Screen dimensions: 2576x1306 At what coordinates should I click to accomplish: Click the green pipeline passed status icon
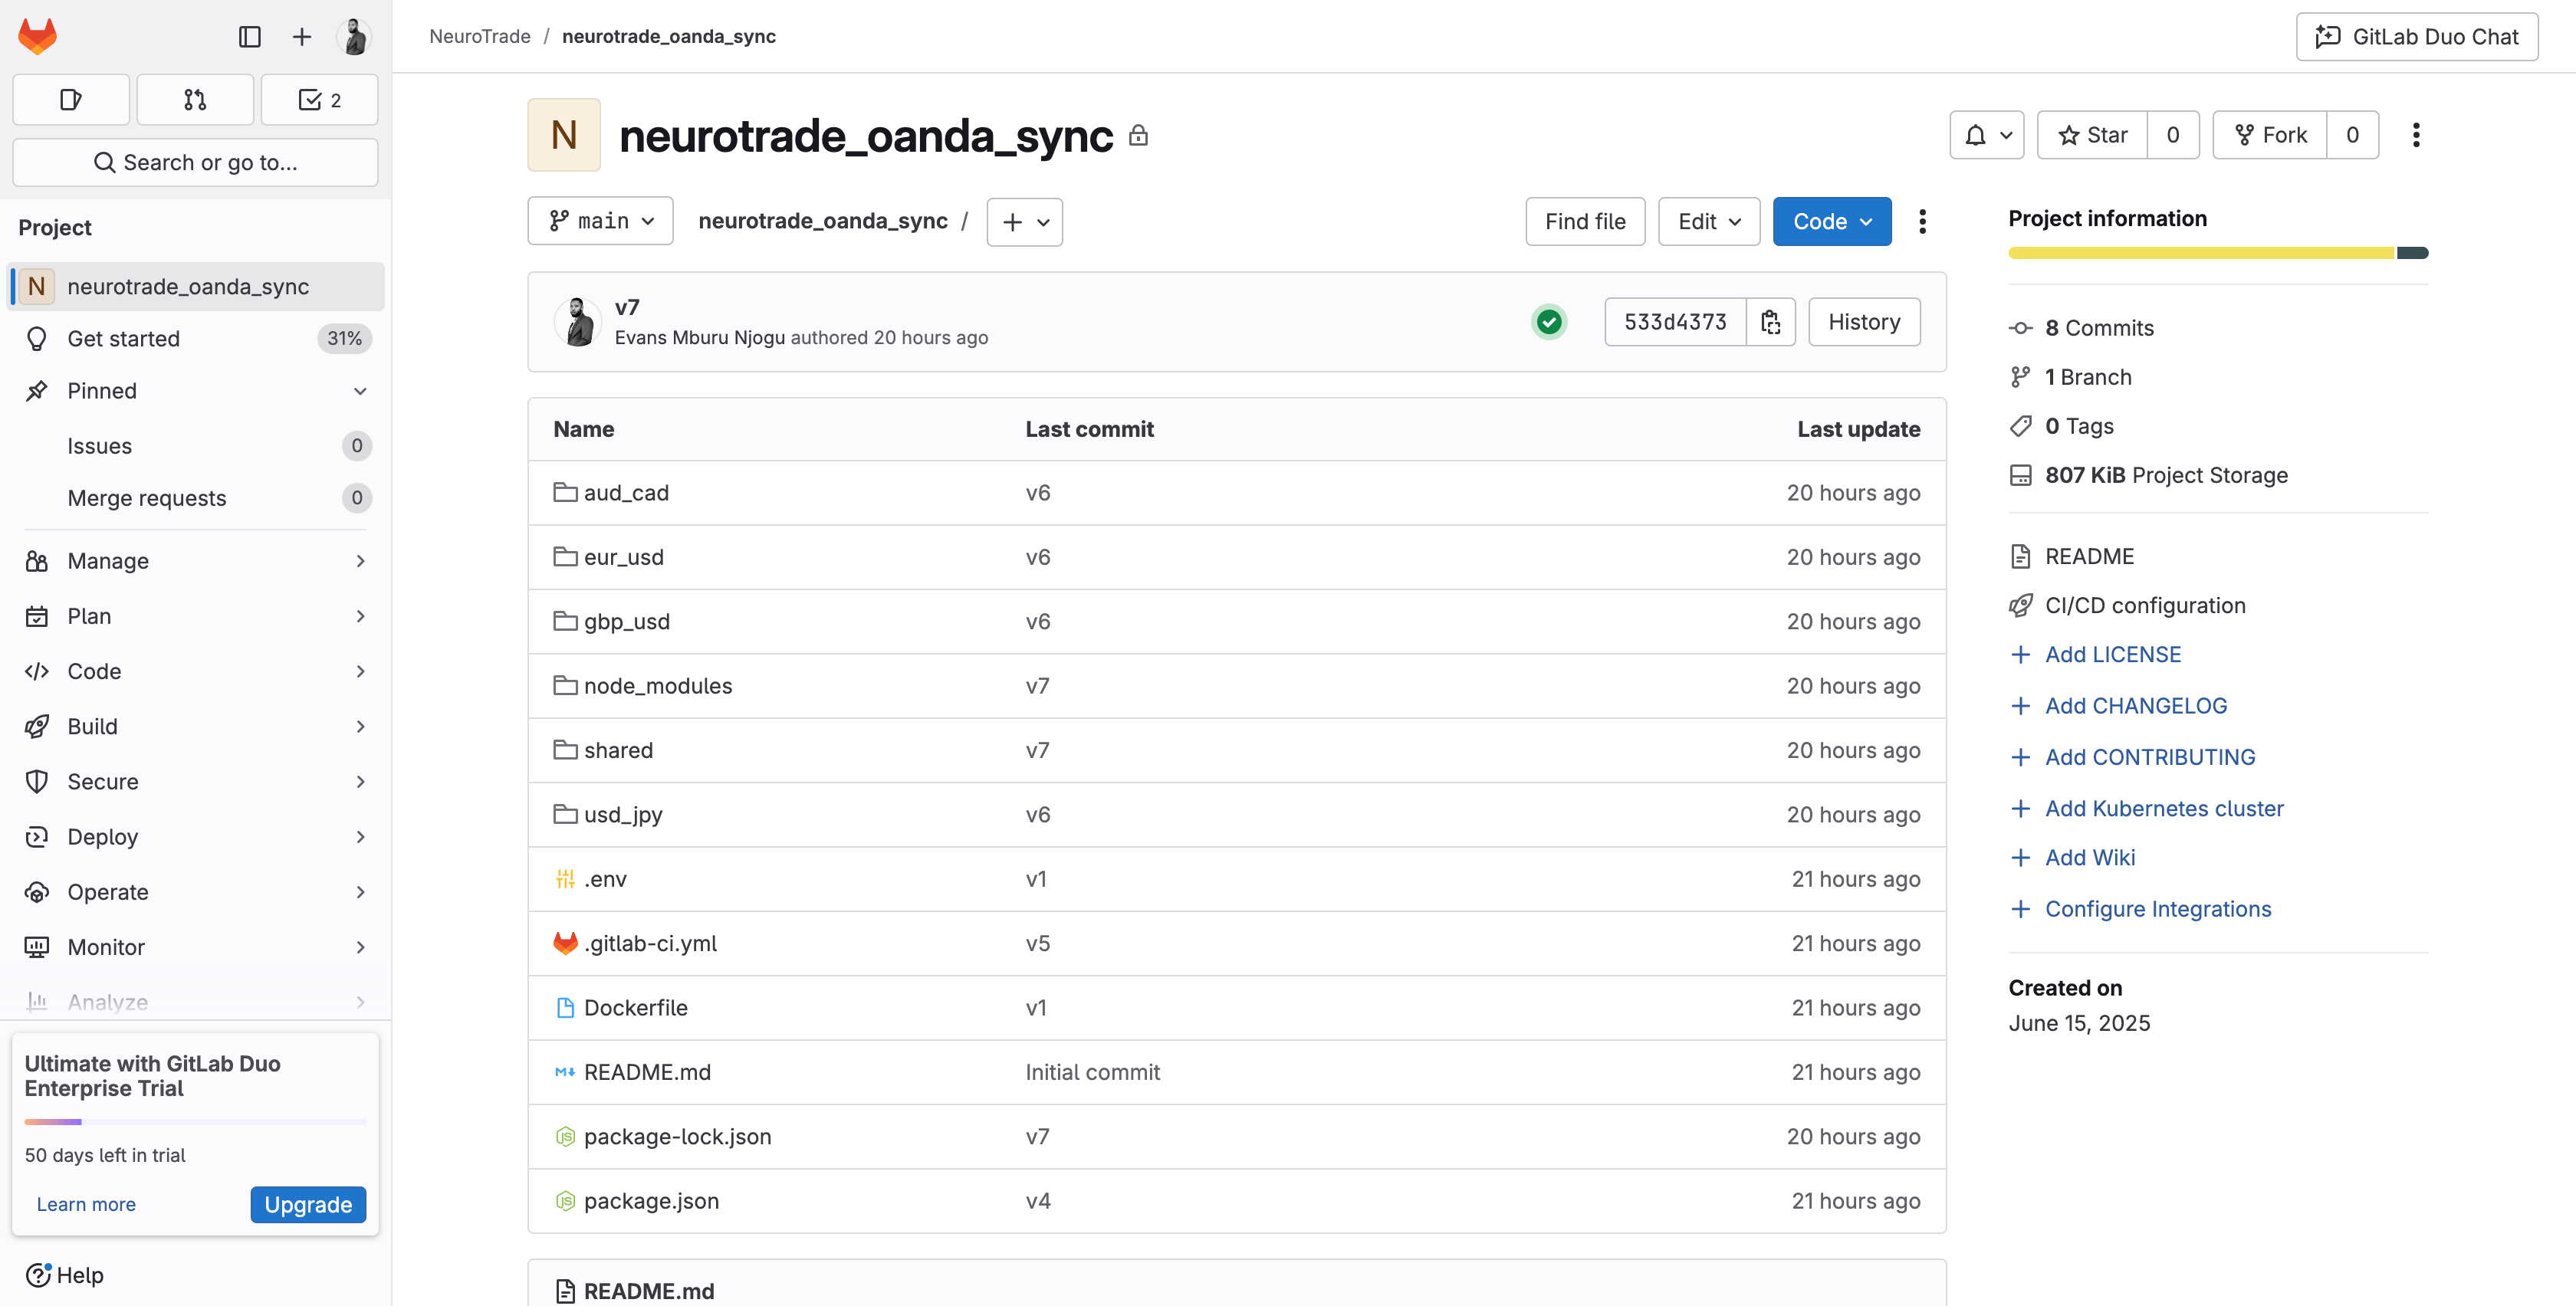tap(1549, 322)
